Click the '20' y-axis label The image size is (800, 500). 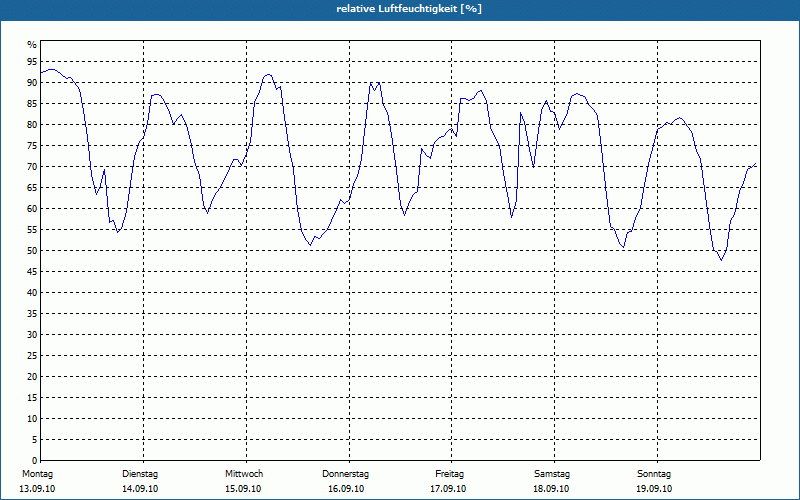click(32, 377)
